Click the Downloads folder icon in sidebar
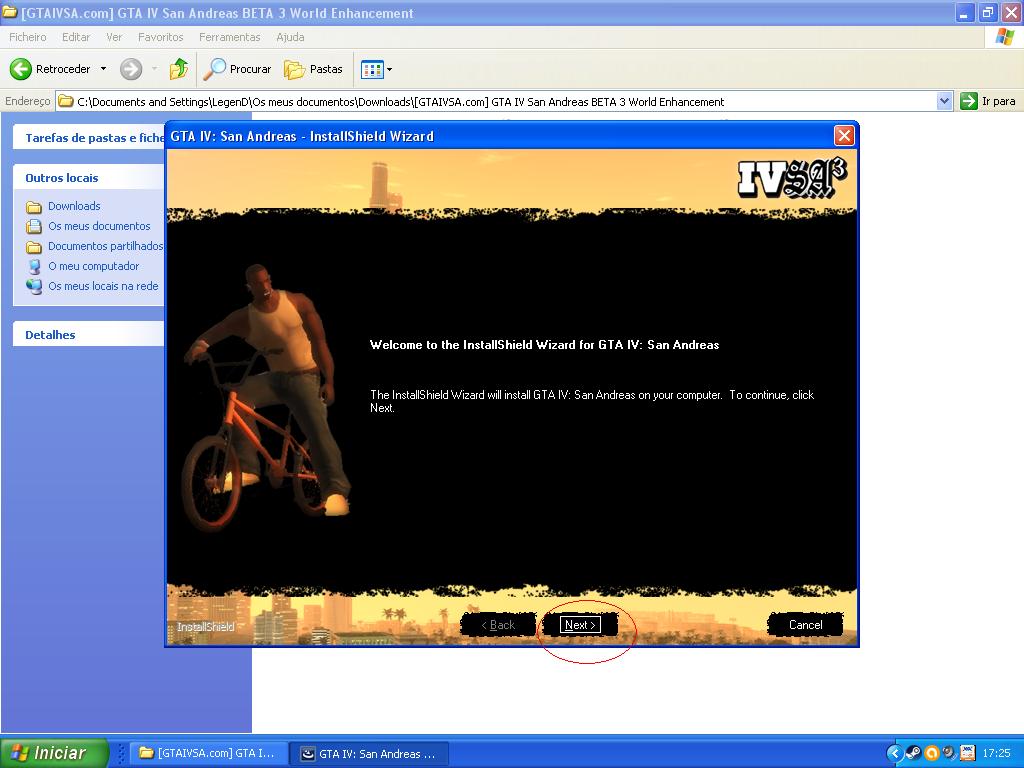 pyautogui.click(x=34, y=207)
